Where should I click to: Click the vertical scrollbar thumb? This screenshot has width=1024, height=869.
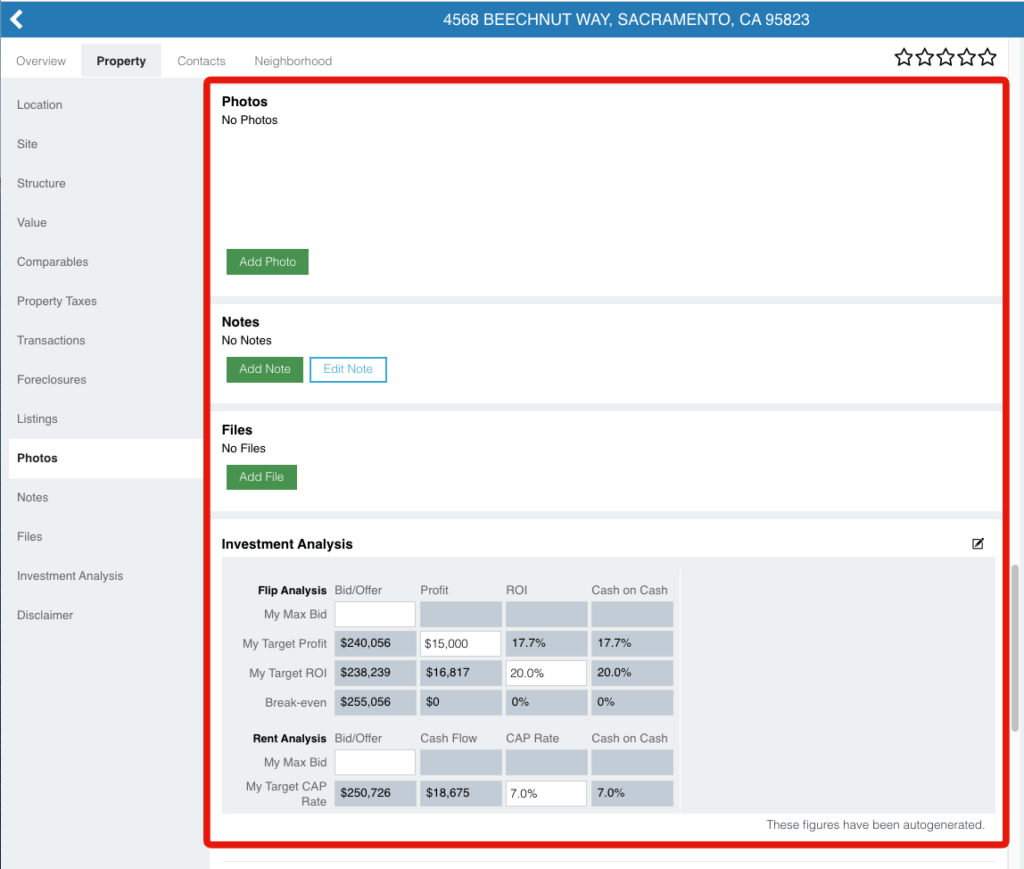click(1017, 645)
